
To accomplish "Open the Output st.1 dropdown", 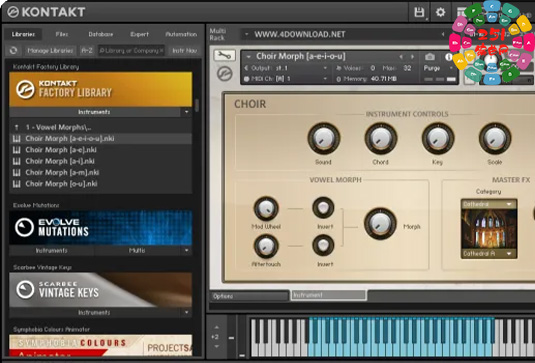I will coord(286,68).
